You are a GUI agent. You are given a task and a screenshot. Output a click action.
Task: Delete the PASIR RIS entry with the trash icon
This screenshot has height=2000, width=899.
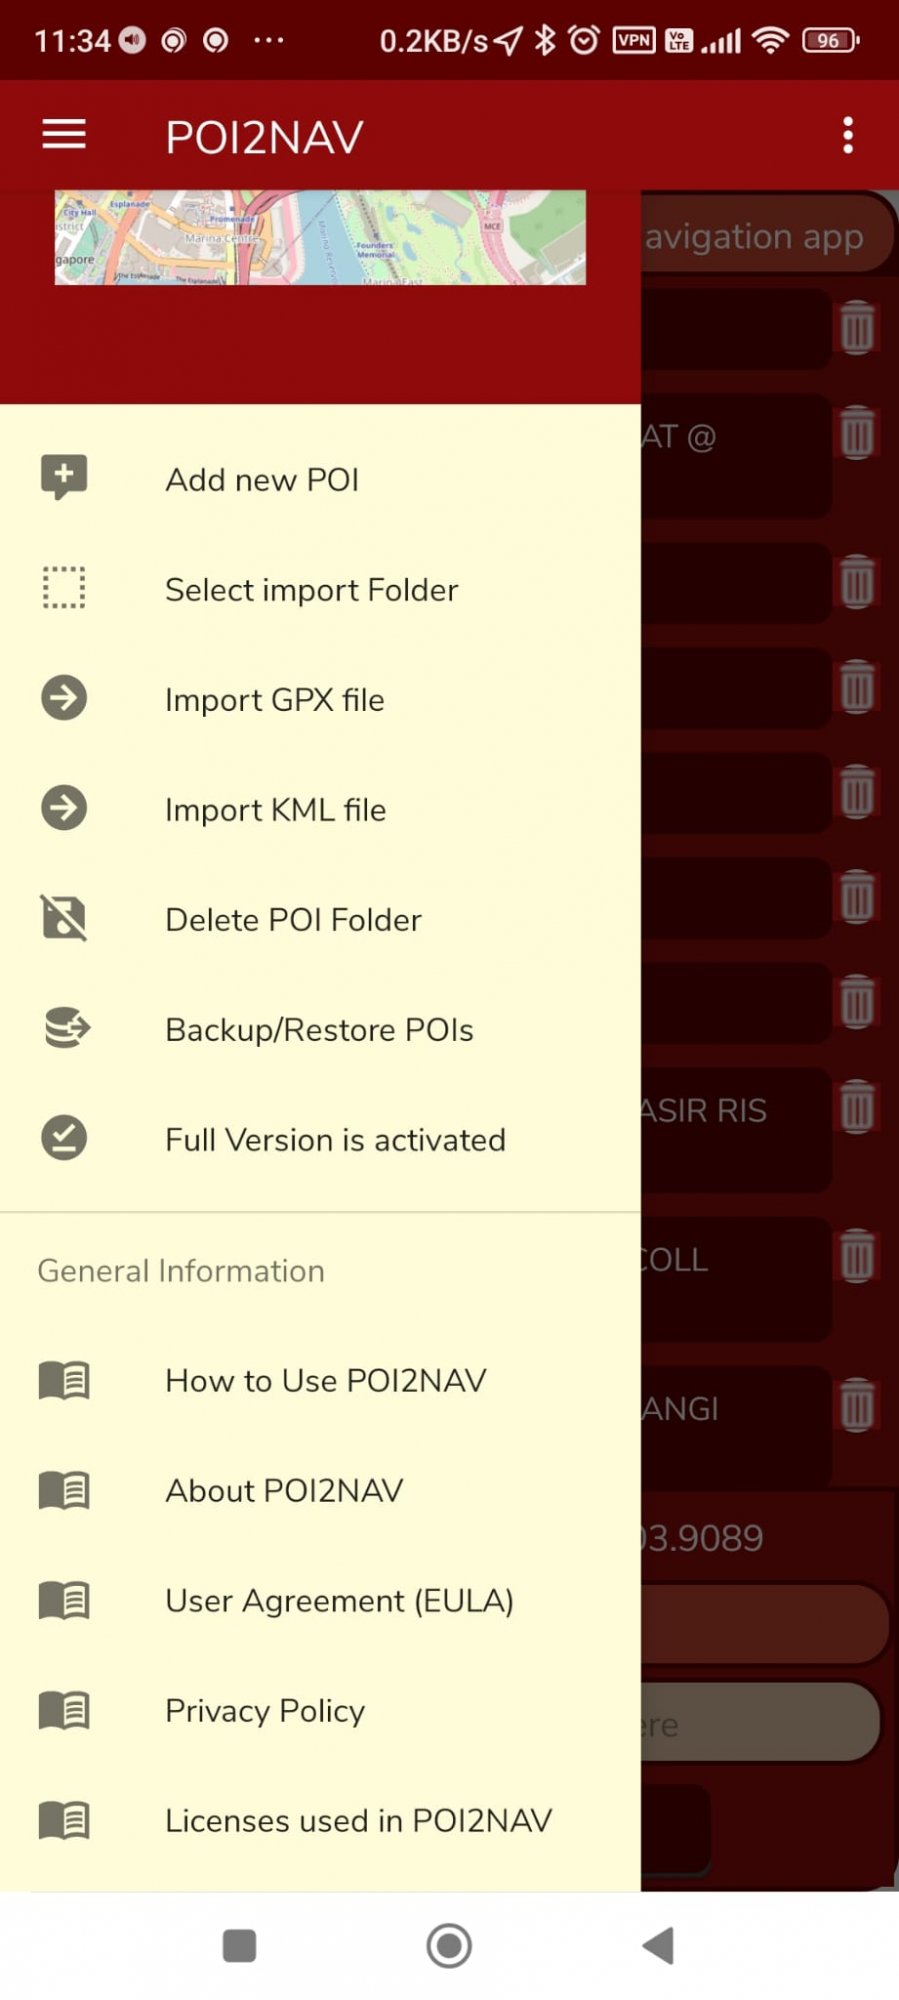pos(857,1108)
